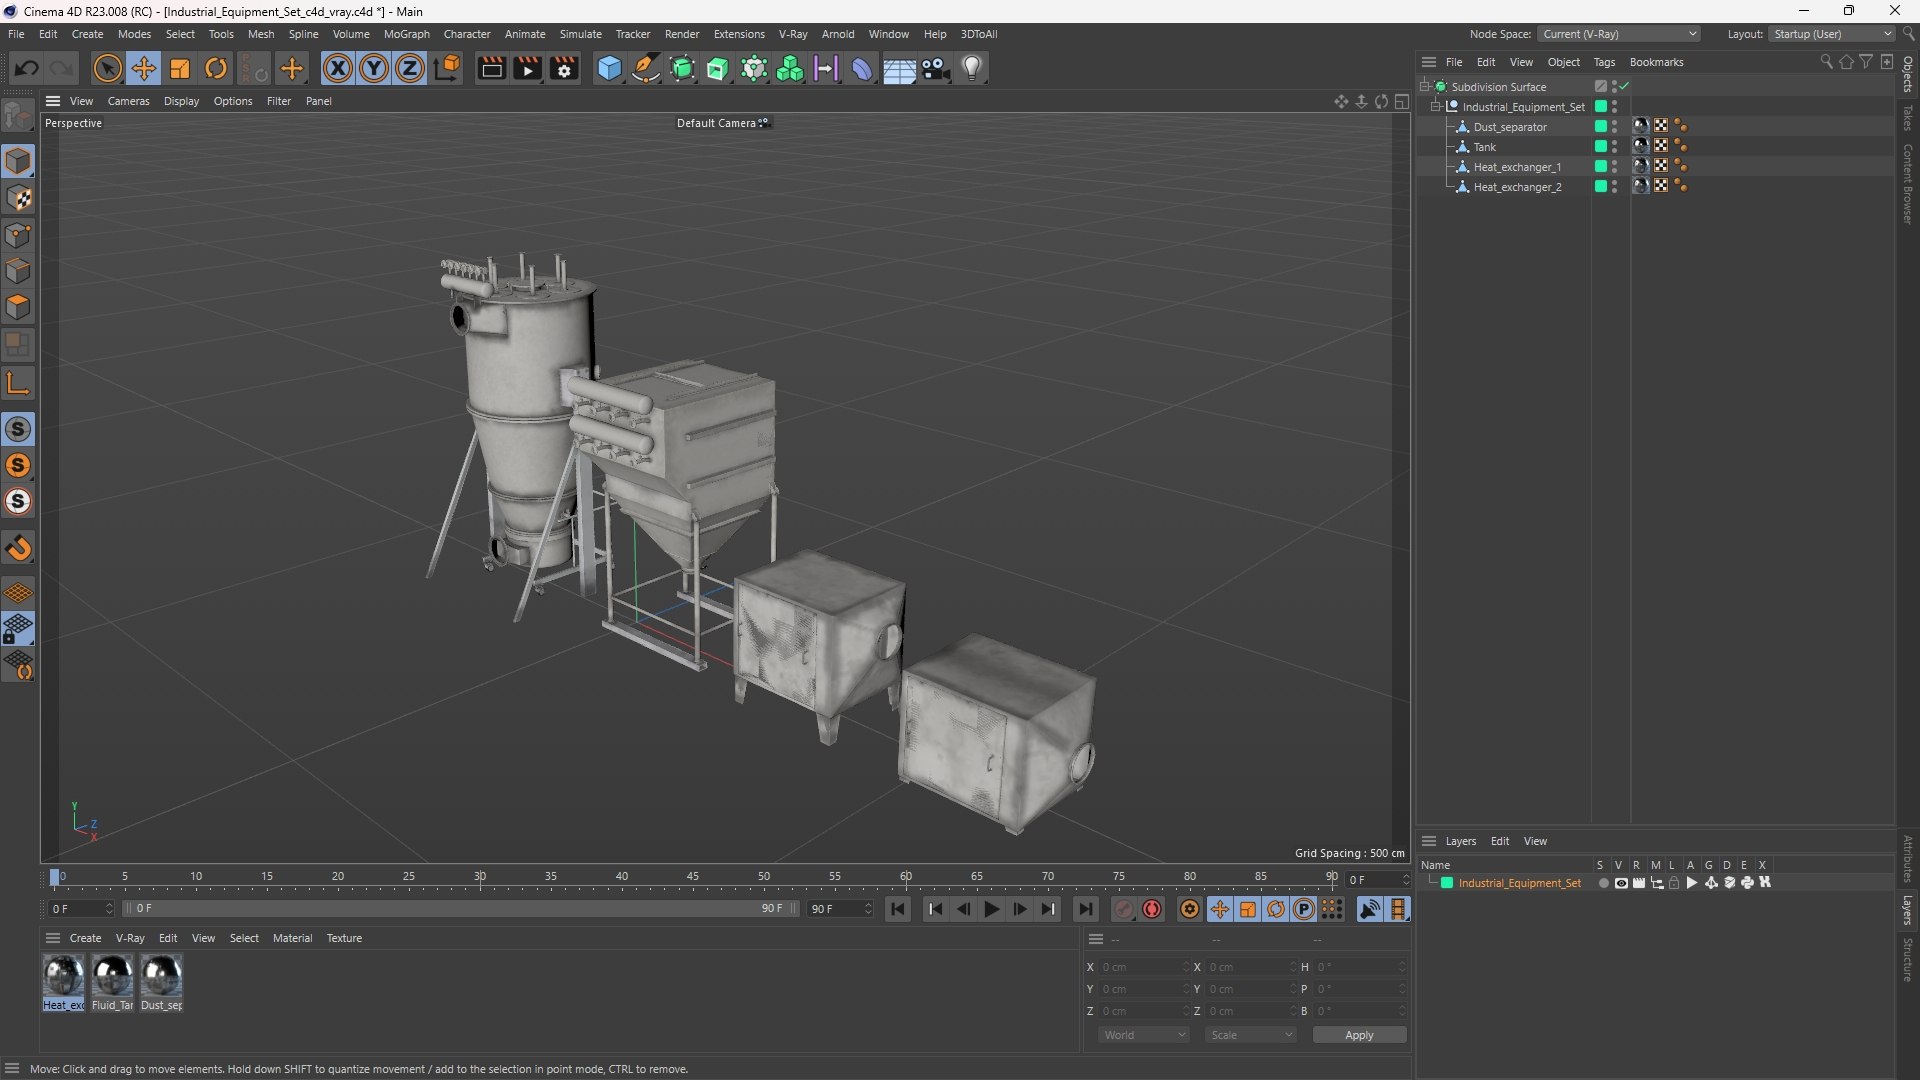The width and height of the screenshot is (1920, 1080).
Task: Play the animation forward
Action: 991,909
